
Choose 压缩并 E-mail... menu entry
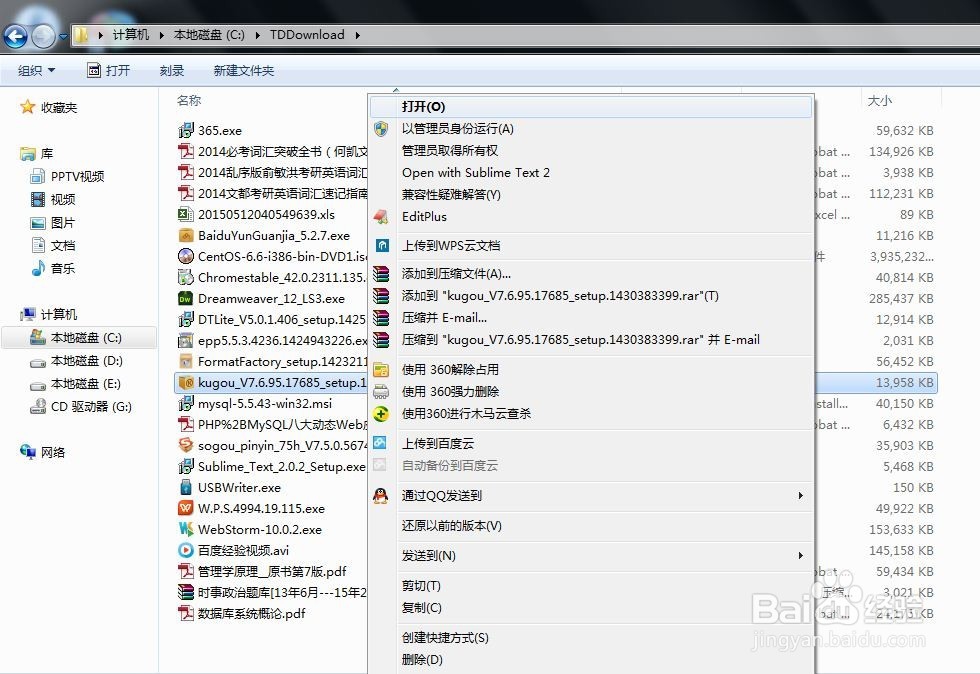coord(591,318)
